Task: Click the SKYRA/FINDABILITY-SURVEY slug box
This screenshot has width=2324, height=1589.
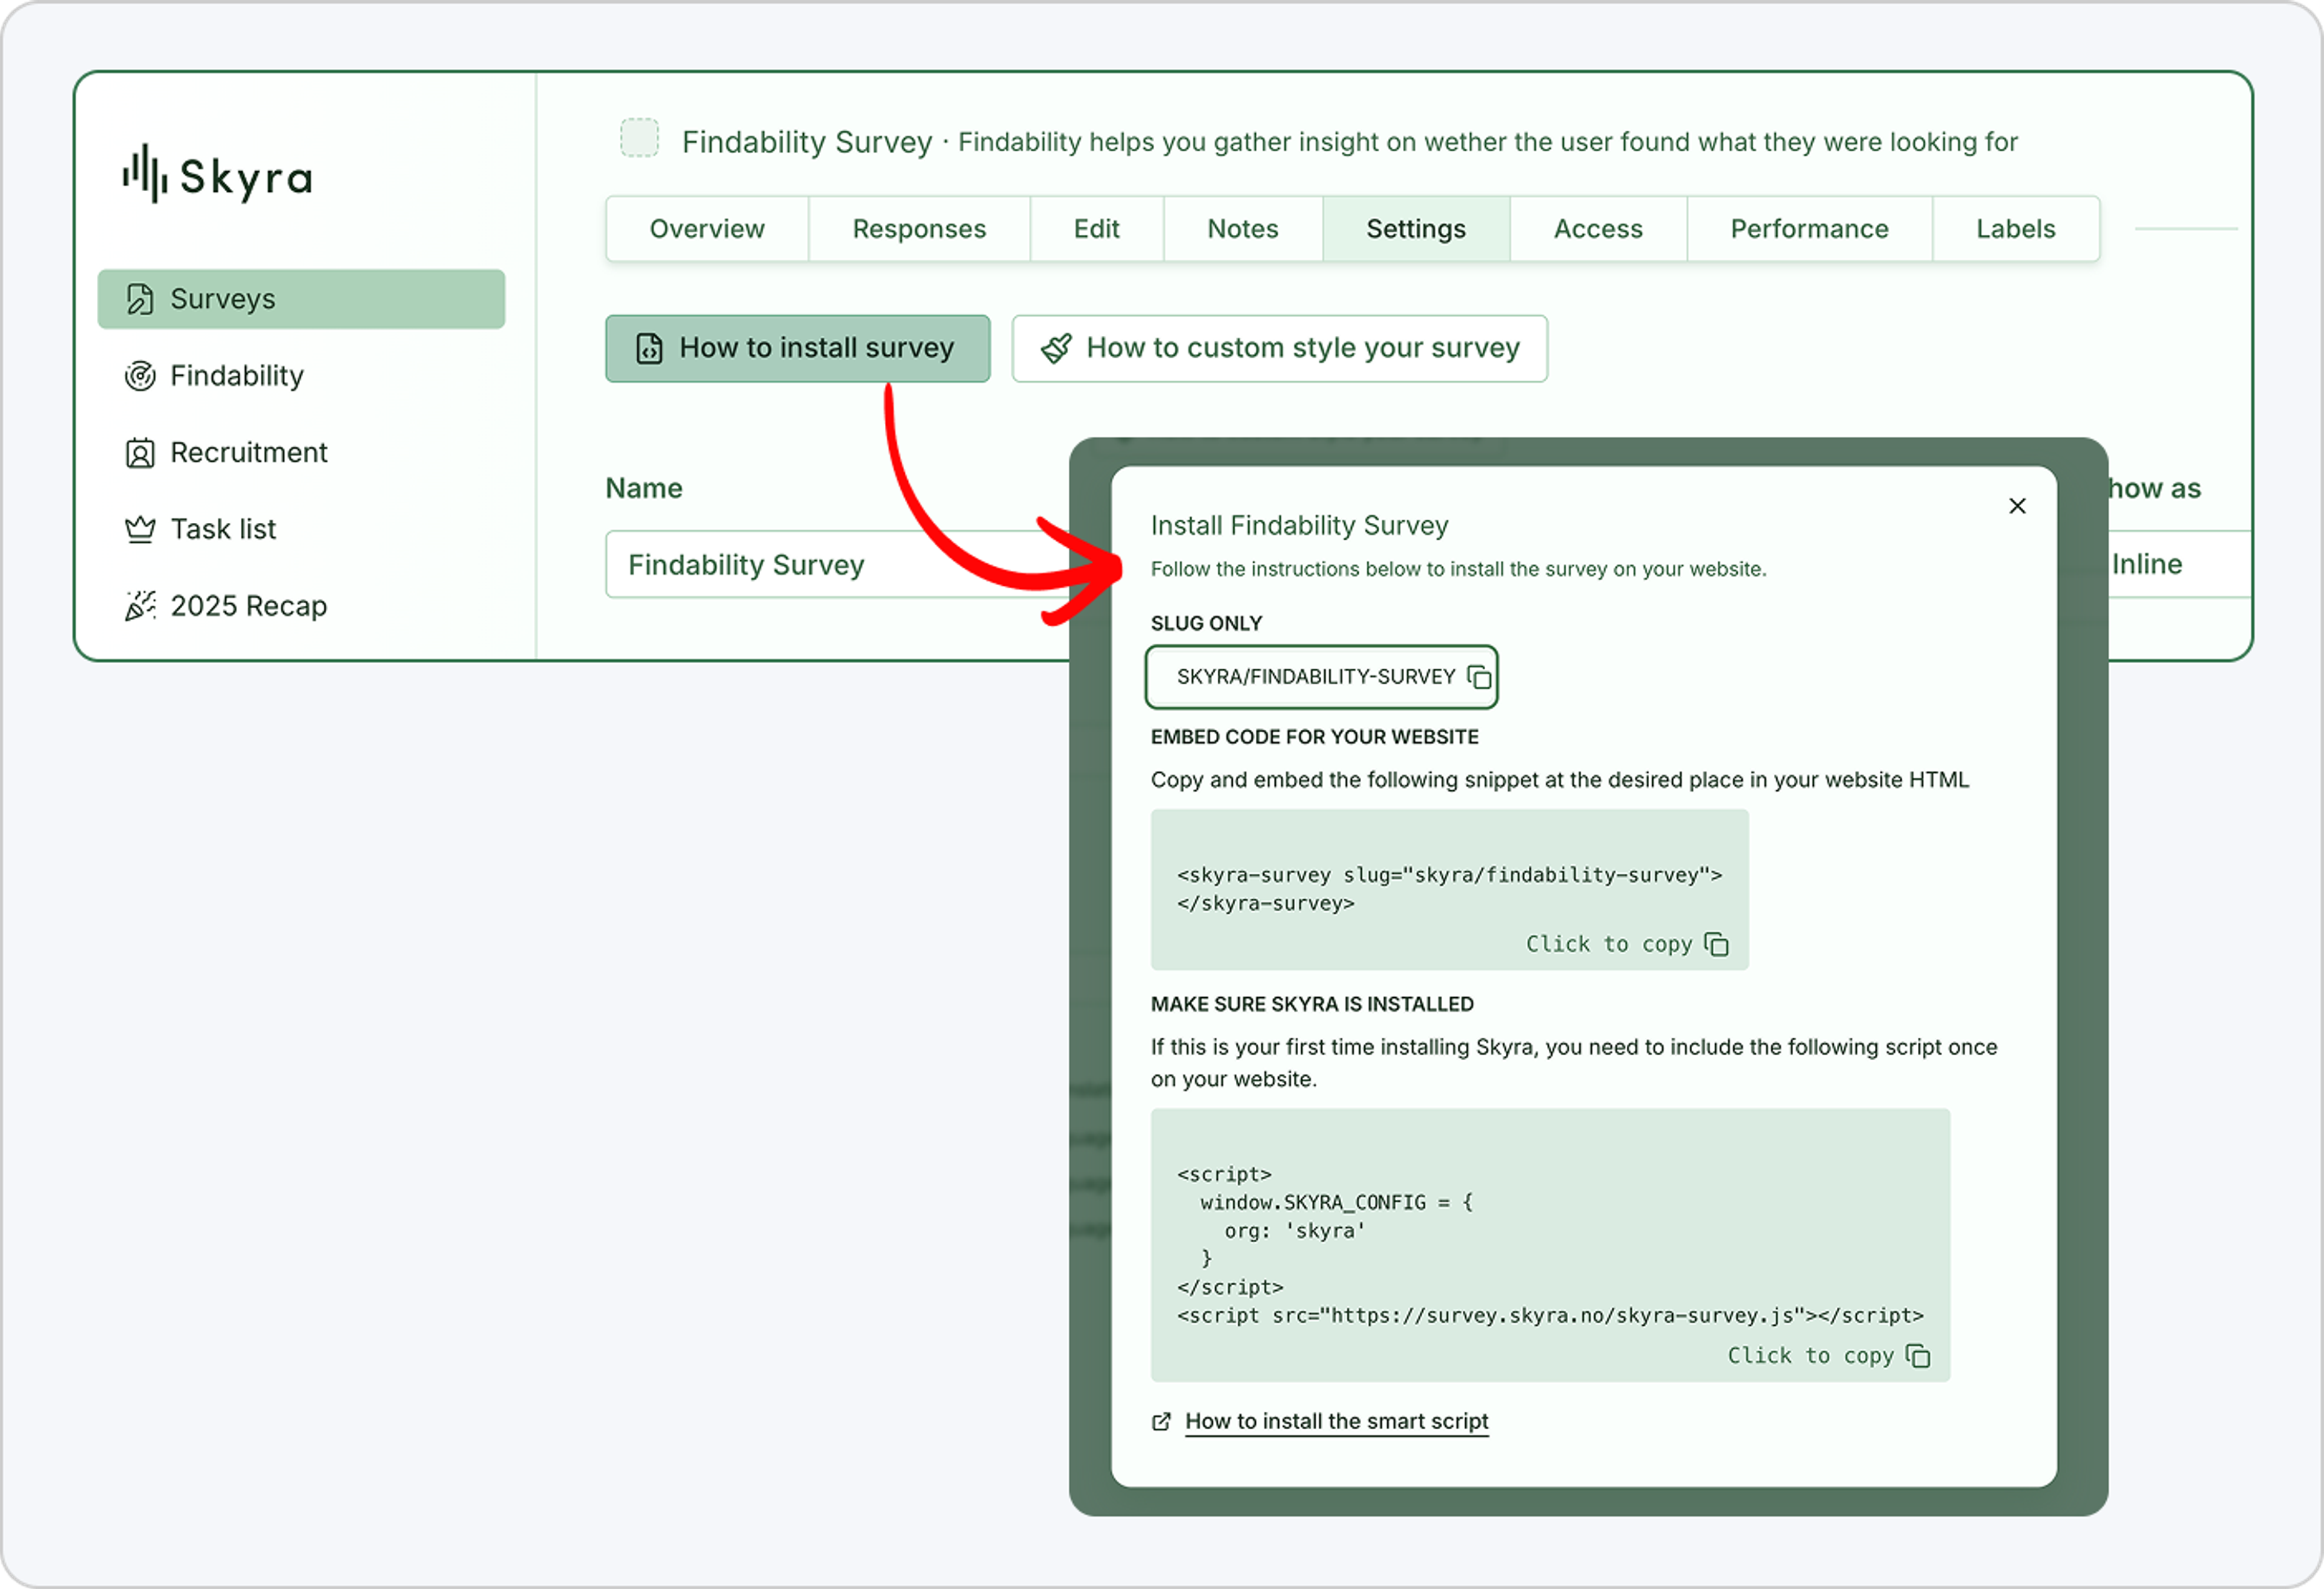Action: click(1321, 677)
